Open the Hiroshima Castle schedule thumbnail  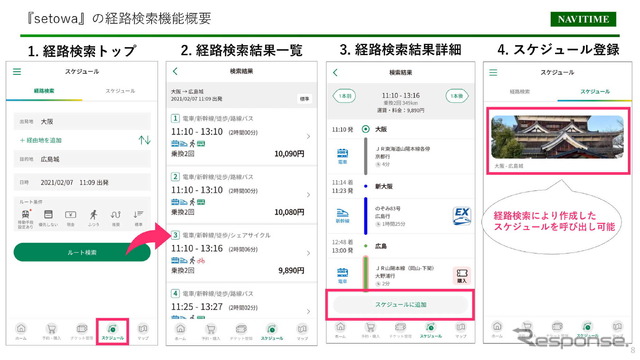(558, 137)
